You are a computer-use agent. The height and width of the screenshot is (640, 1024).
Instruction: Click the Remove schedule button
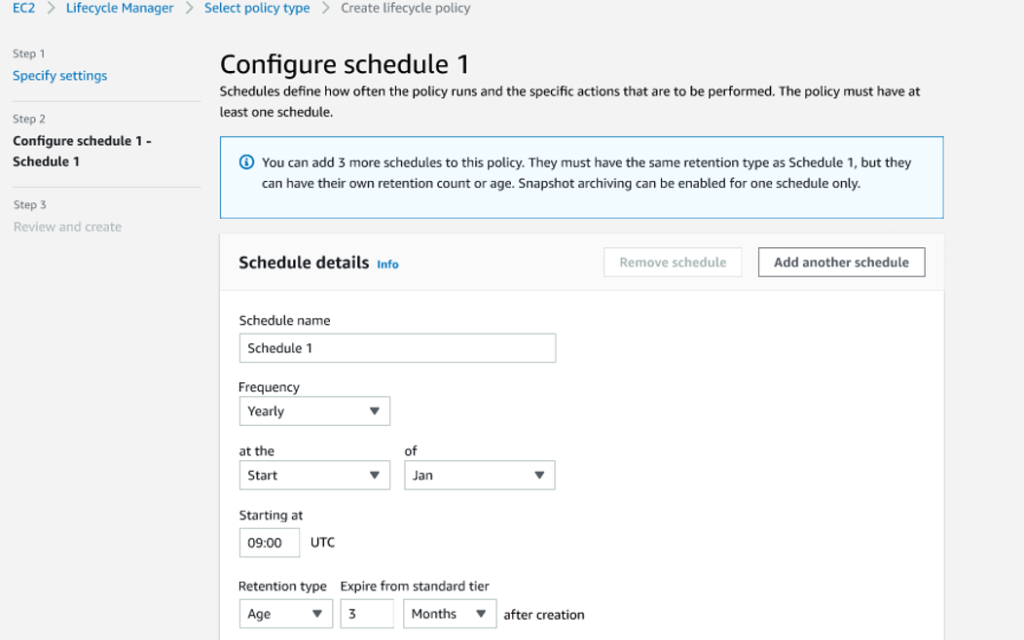tap(672, 262)
